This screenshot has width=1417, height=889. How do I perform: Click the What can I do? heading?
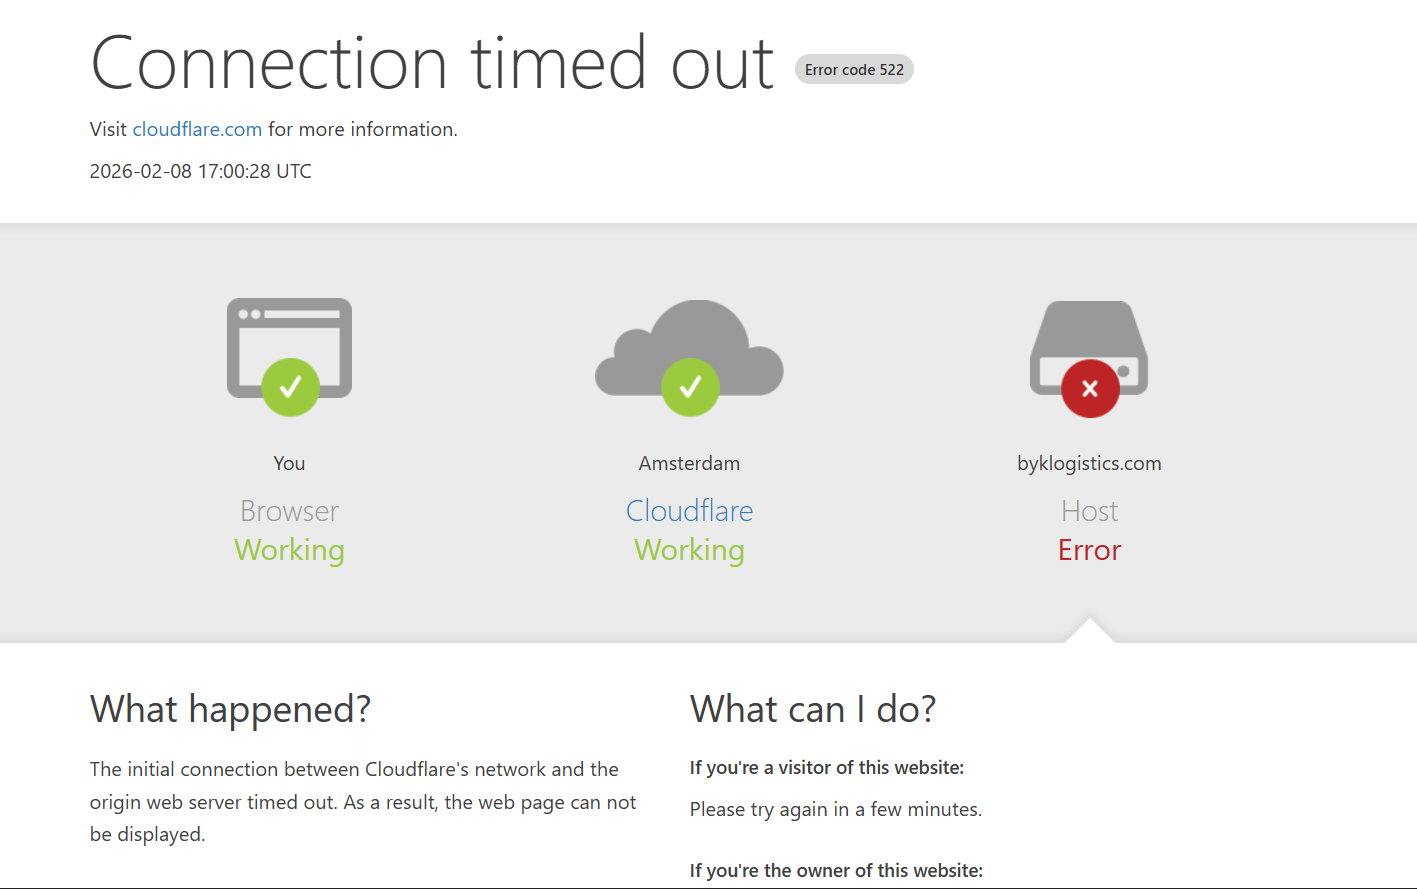(x=813, y=709)
